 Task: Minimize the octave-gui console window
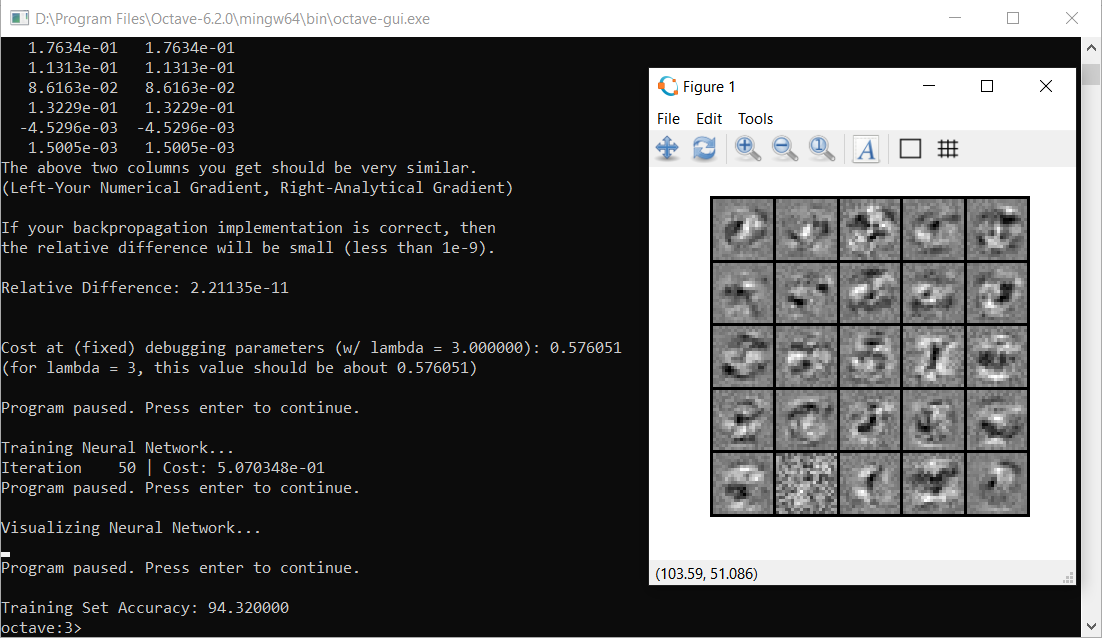pos(954,18)
